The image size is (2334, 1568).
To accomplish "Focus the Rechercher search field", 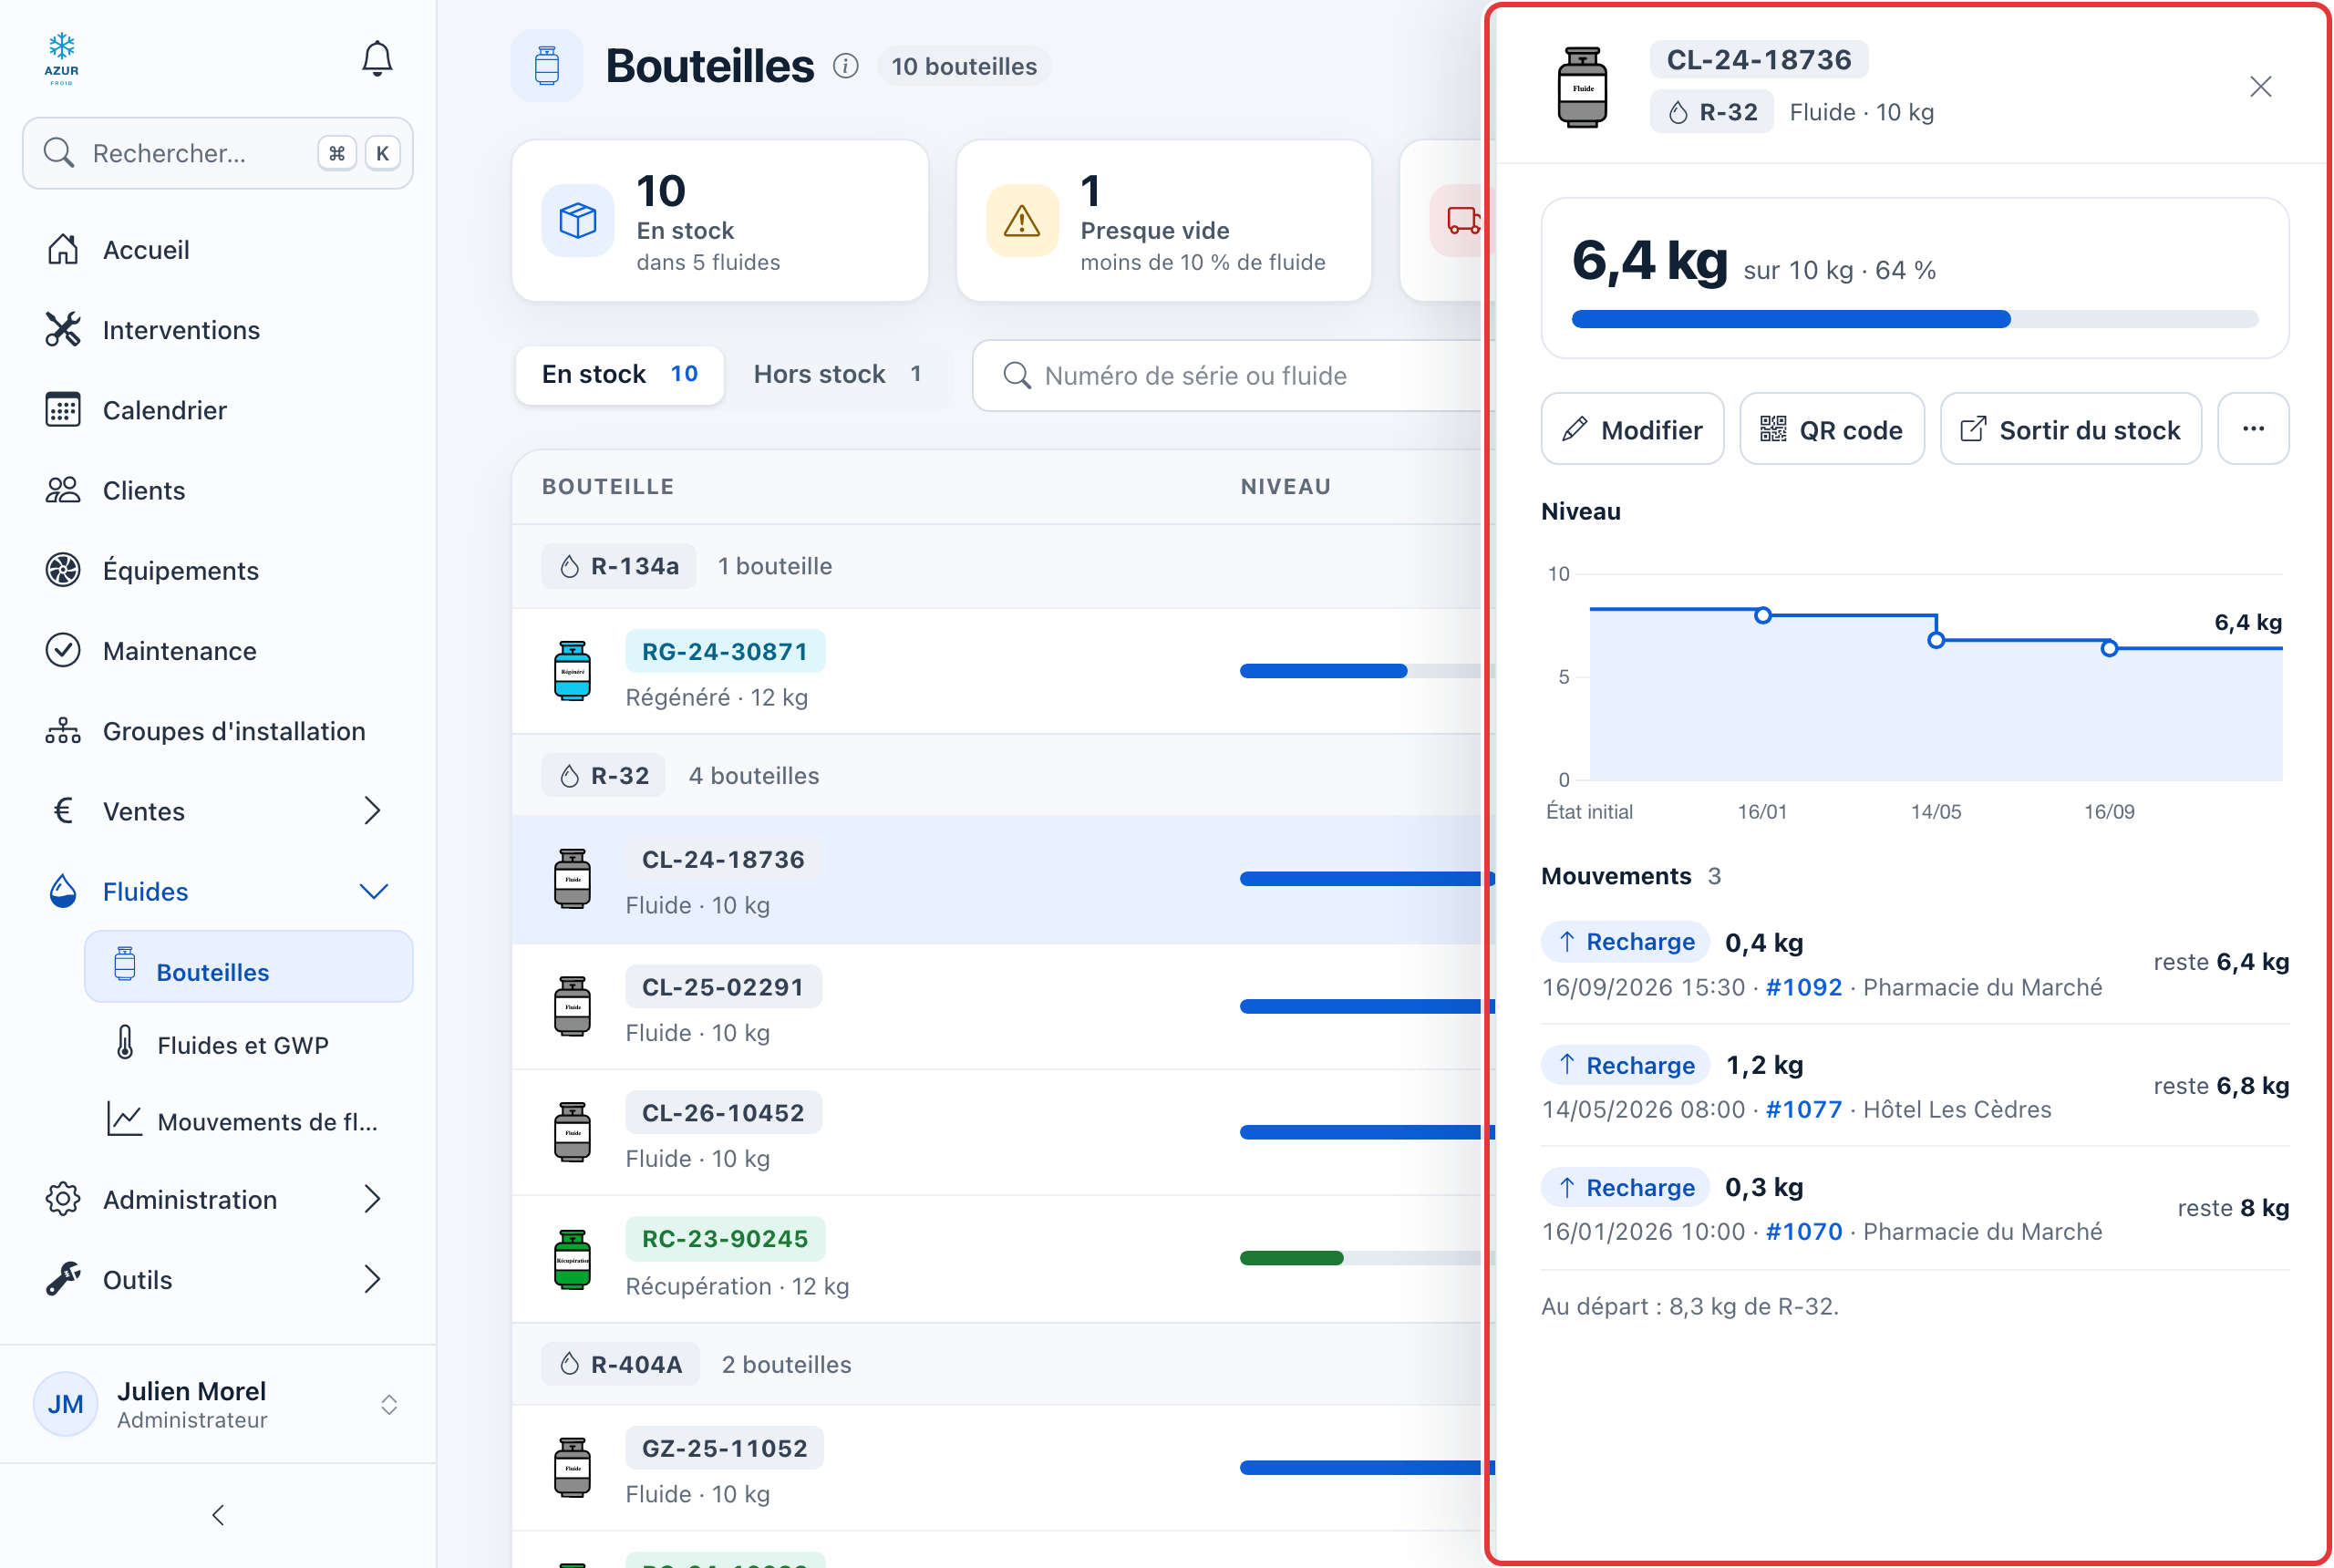I will click(x=218, y=153).
